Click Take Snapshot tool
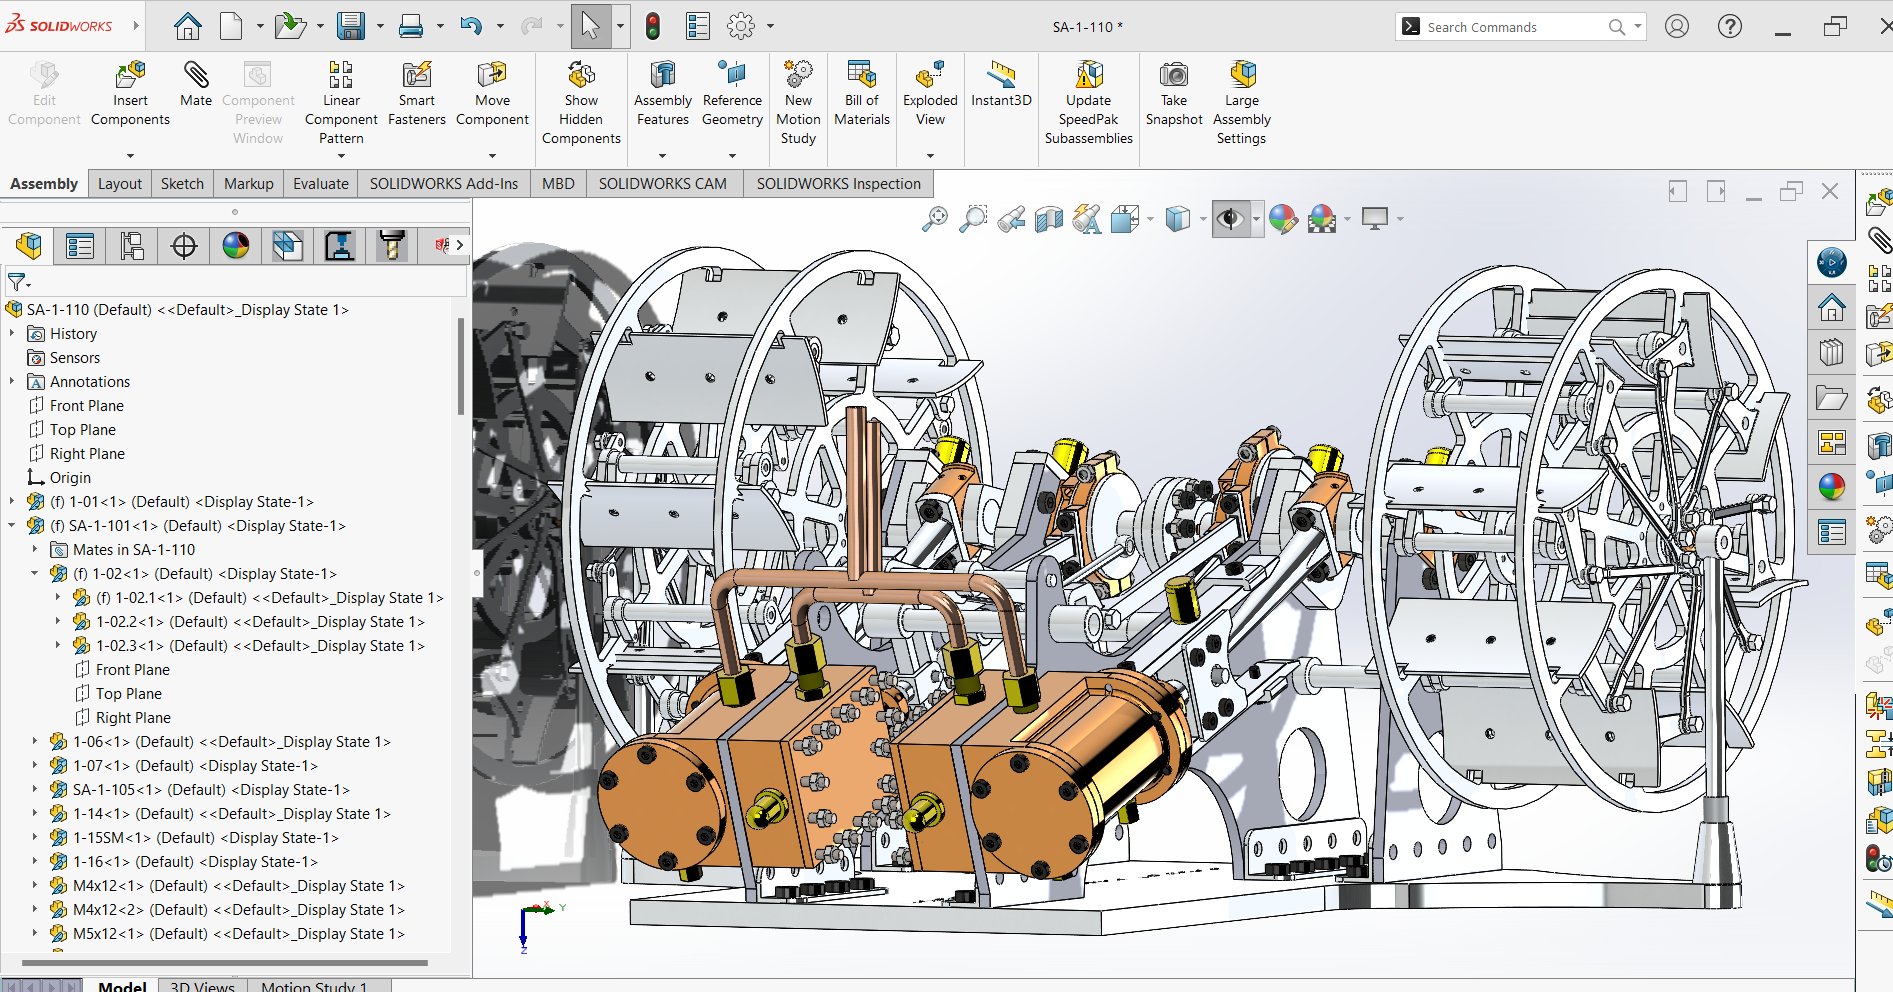 coord(1174,94)
